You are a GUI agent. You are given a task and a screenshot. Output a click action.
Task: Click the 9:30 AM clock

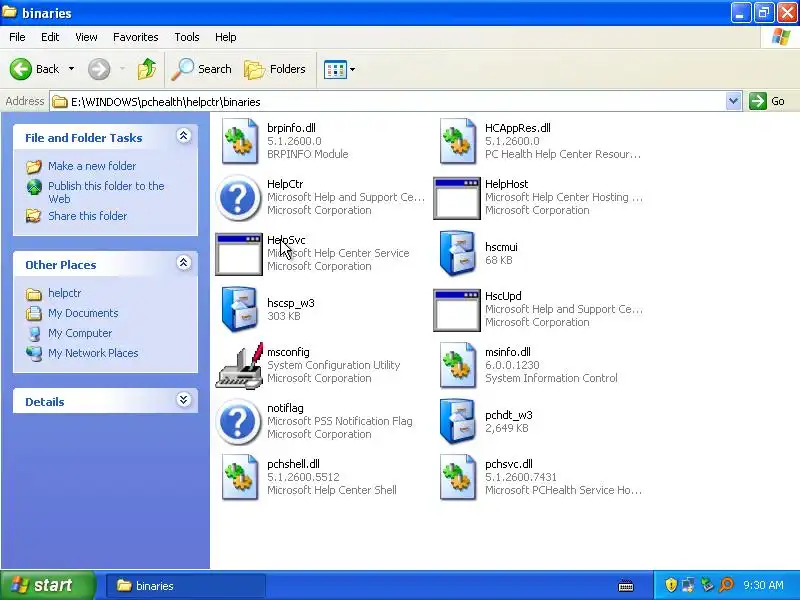tap(763, 585)
